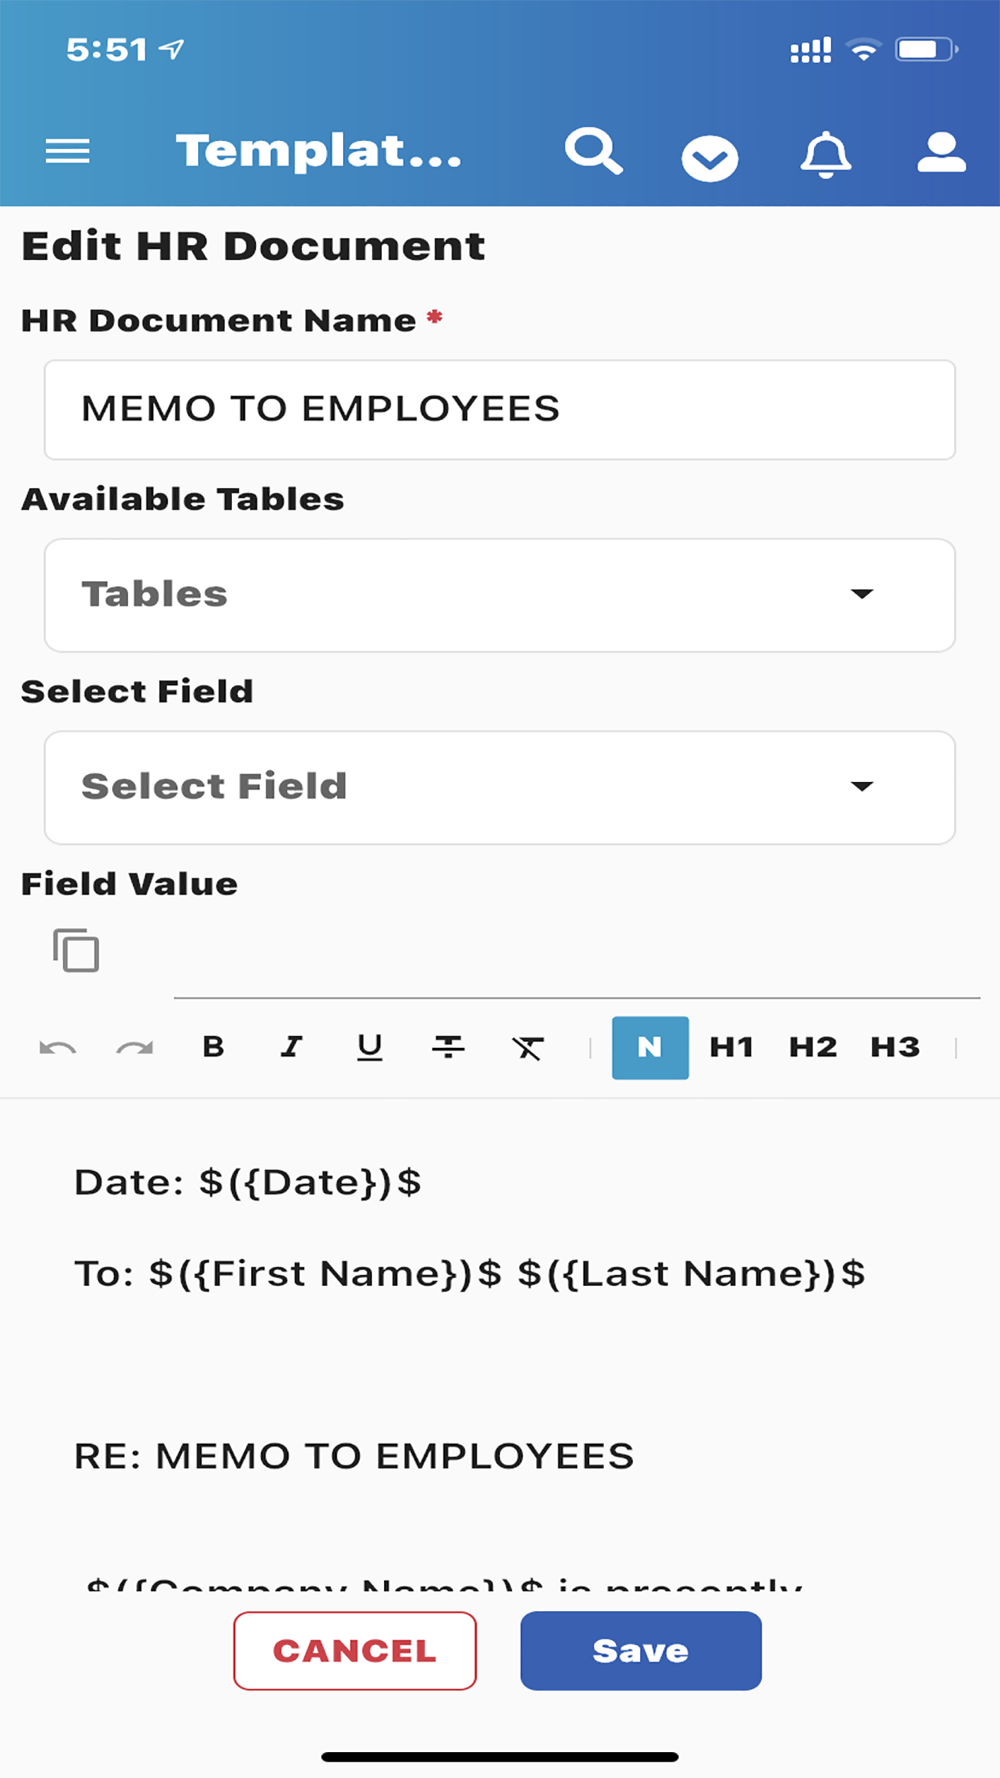Image resolution: width=1000 pixels, height=1778 pixels.
Task: Apply the H2 heading style
Action: (x=813, y=1047)
